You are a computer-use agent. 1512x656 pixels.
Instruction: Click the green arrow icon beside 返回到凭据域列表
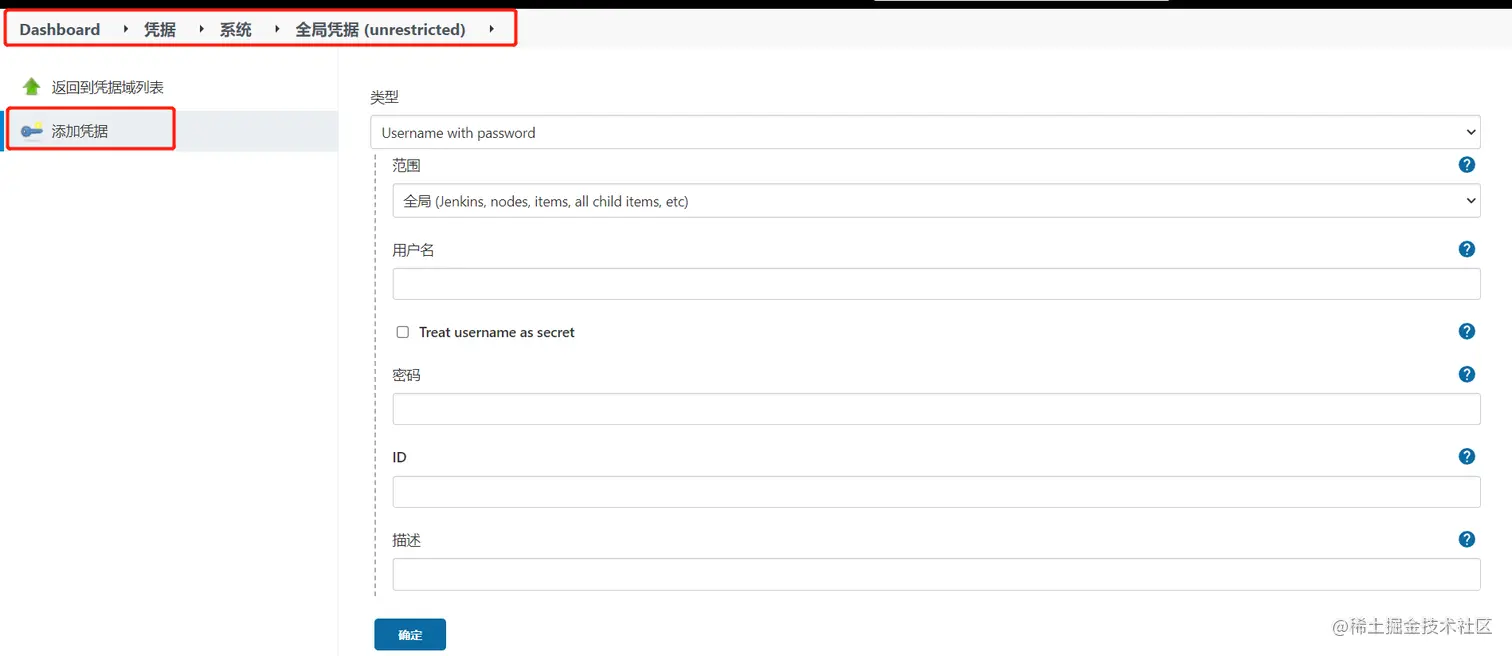(29, 86)
